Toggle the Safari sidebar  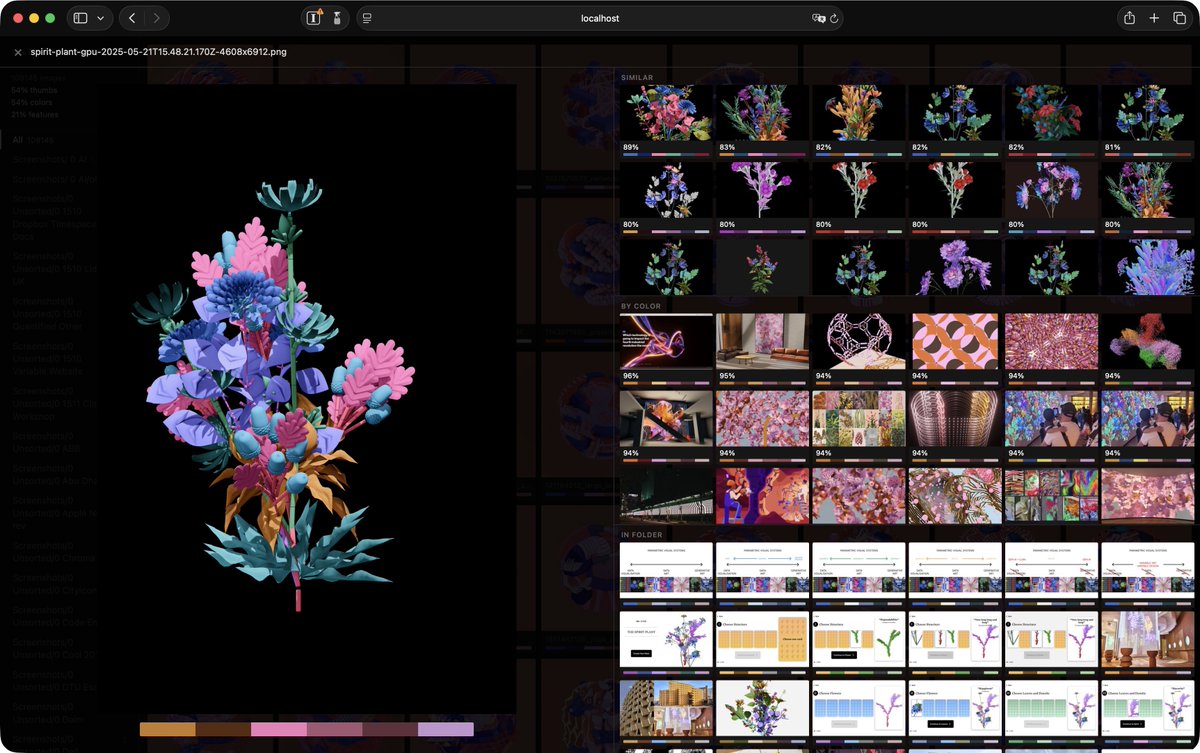pos(81,18)
